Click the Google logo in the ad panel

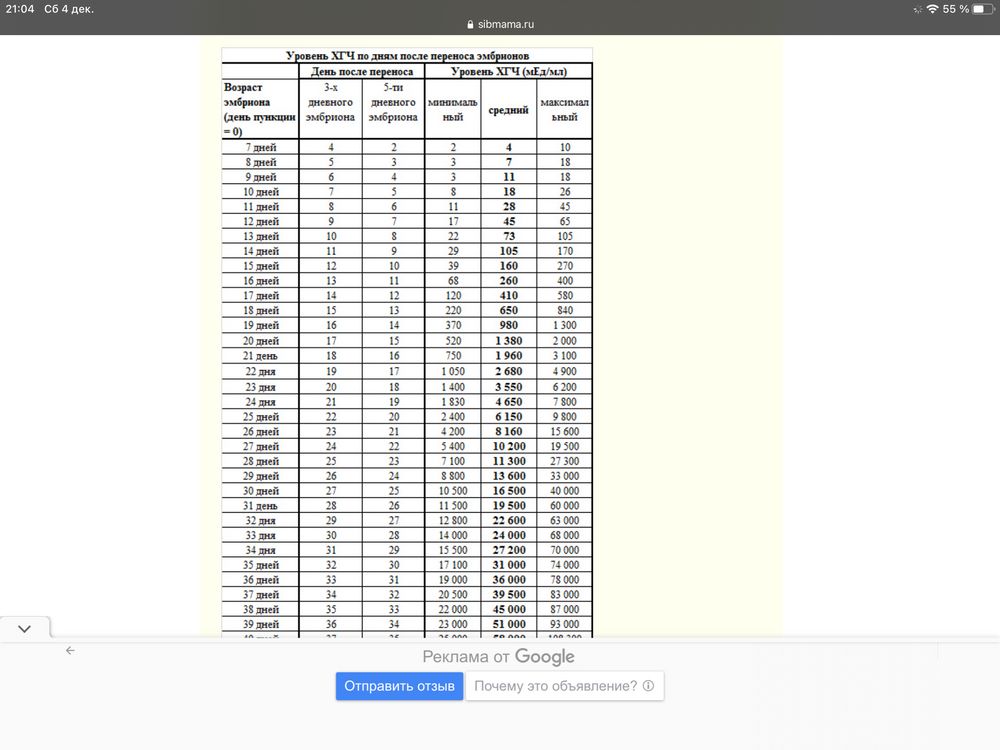click(x=545, y=657)
